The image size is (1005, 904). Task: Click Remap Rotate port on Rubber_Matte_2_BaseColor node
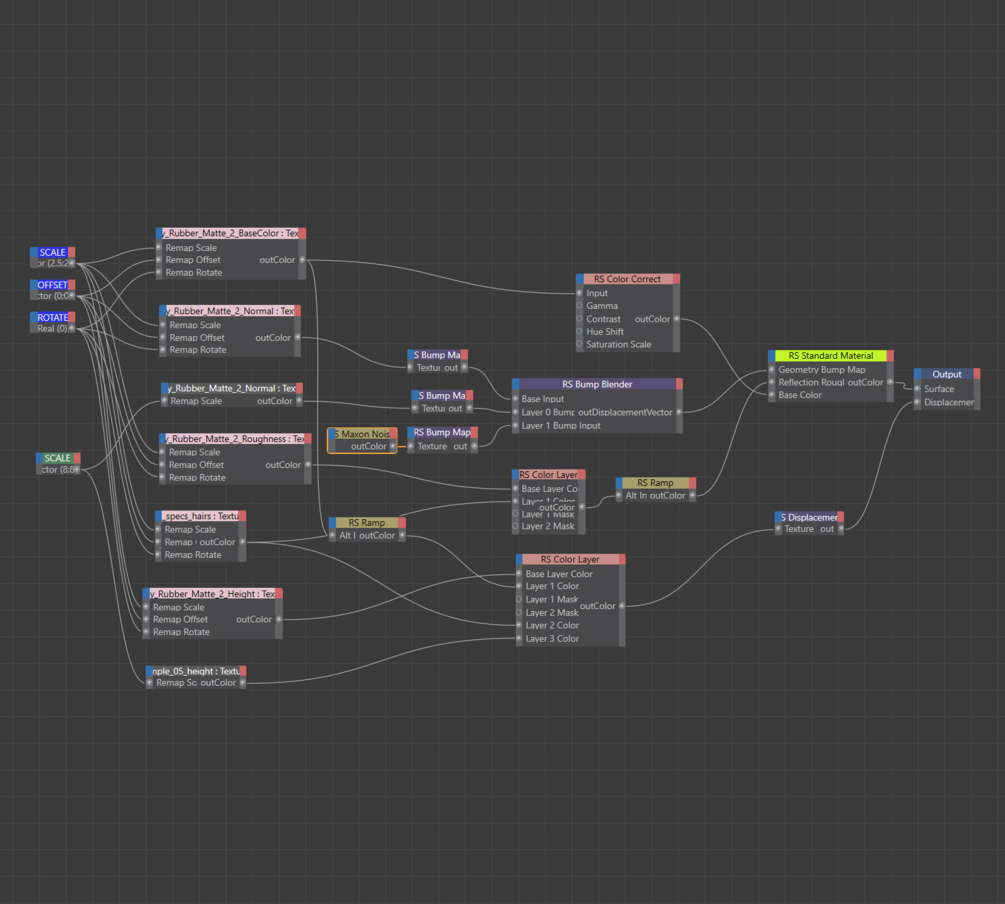[159, 272]
